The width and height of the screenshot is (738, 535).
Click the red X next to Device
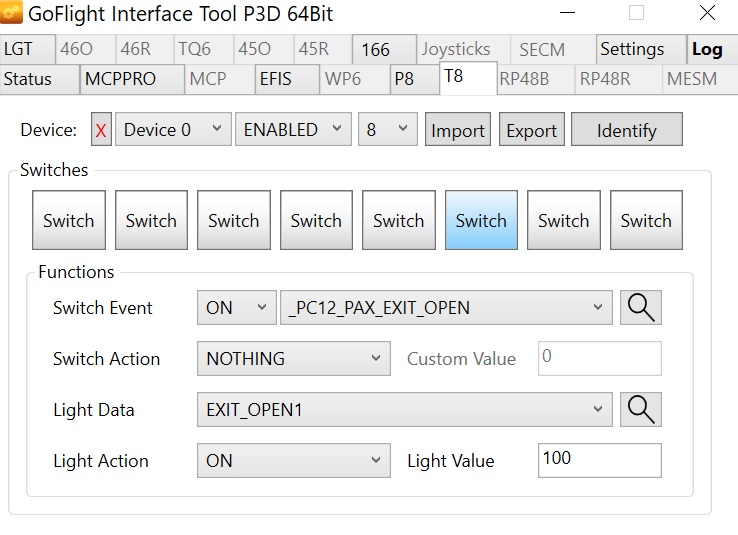(x=101, y=130)
